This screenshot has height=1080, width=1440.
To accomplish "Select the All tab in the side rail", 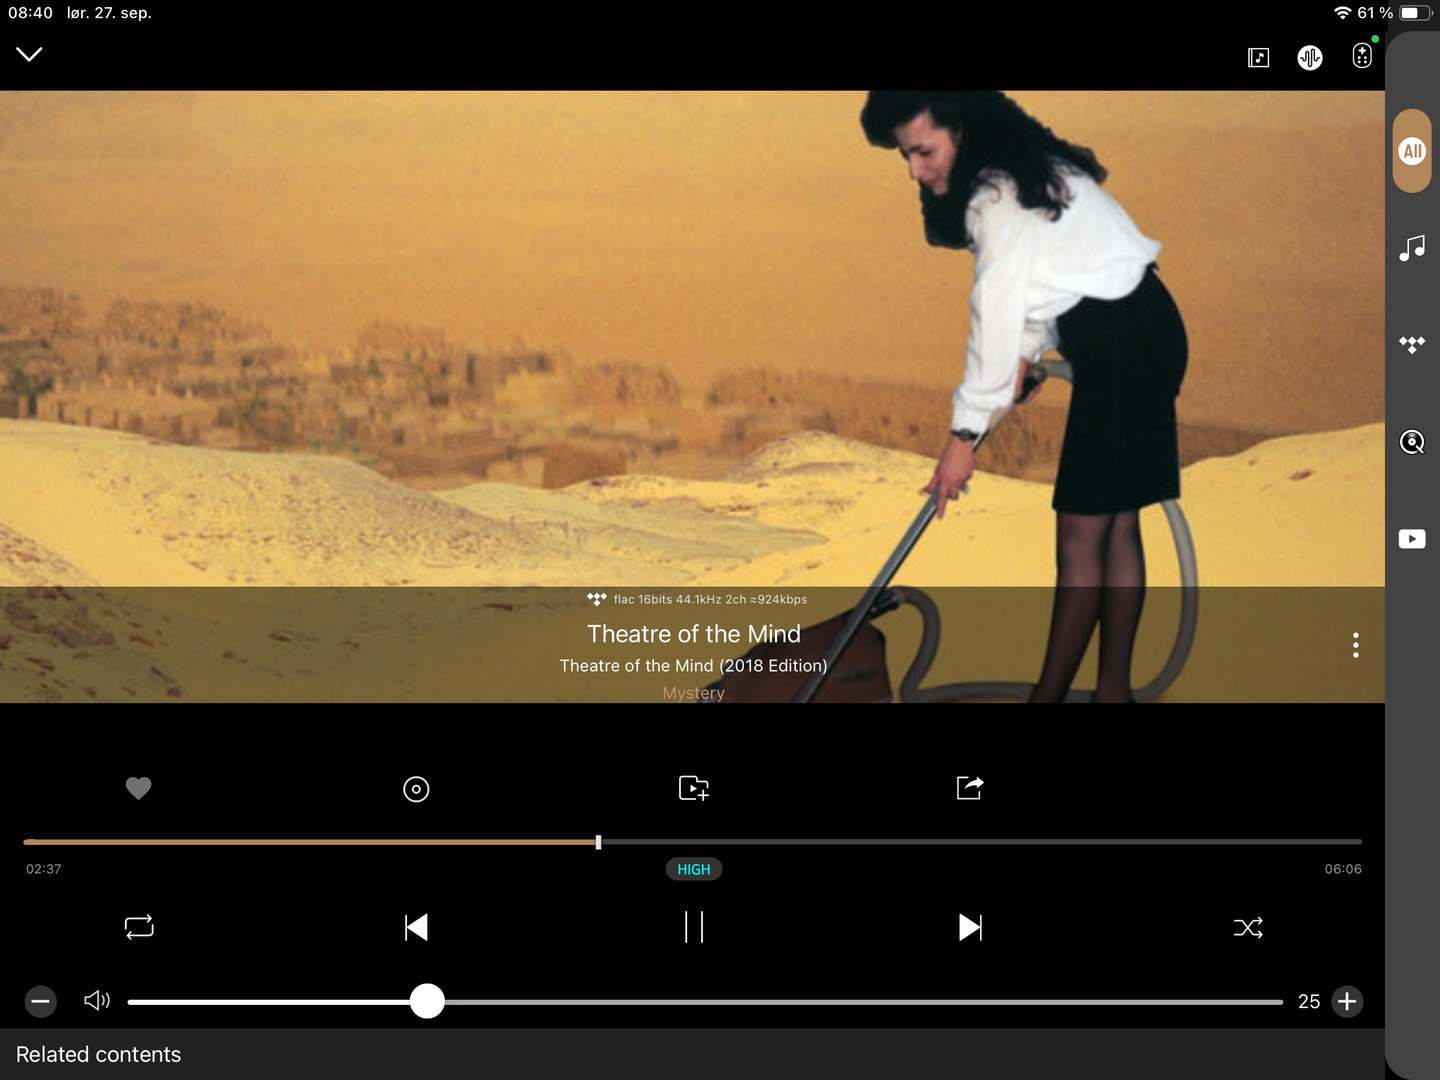I will 1412,151.
